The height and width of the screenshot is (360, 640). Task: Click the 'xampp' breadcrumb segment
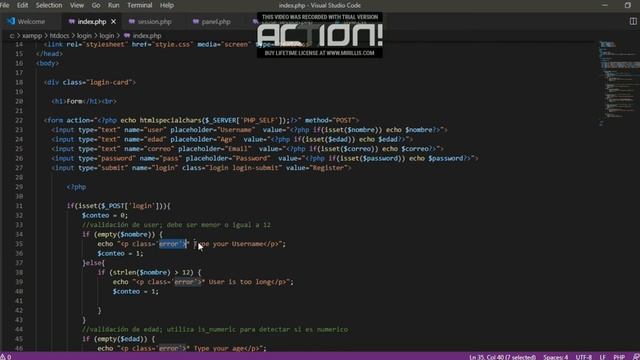[32, 36]
